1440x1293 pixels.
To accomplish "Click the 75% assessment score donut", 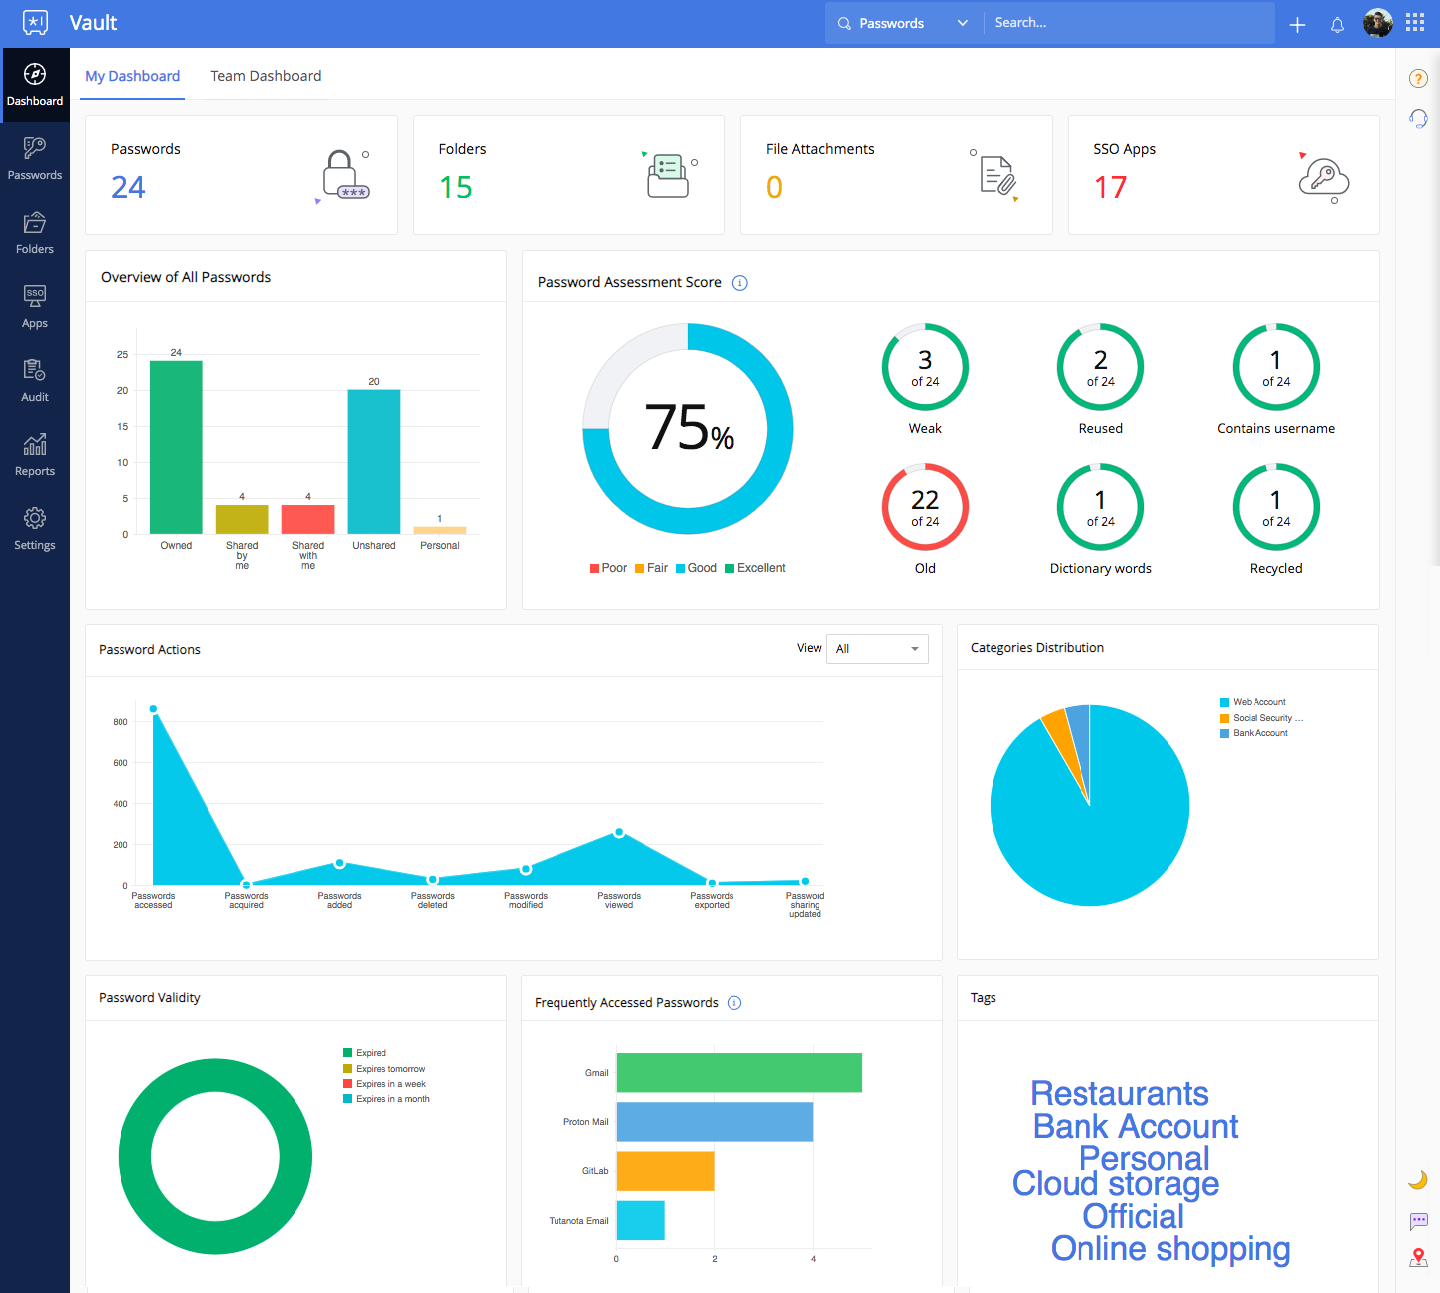I will click(688, 429).
